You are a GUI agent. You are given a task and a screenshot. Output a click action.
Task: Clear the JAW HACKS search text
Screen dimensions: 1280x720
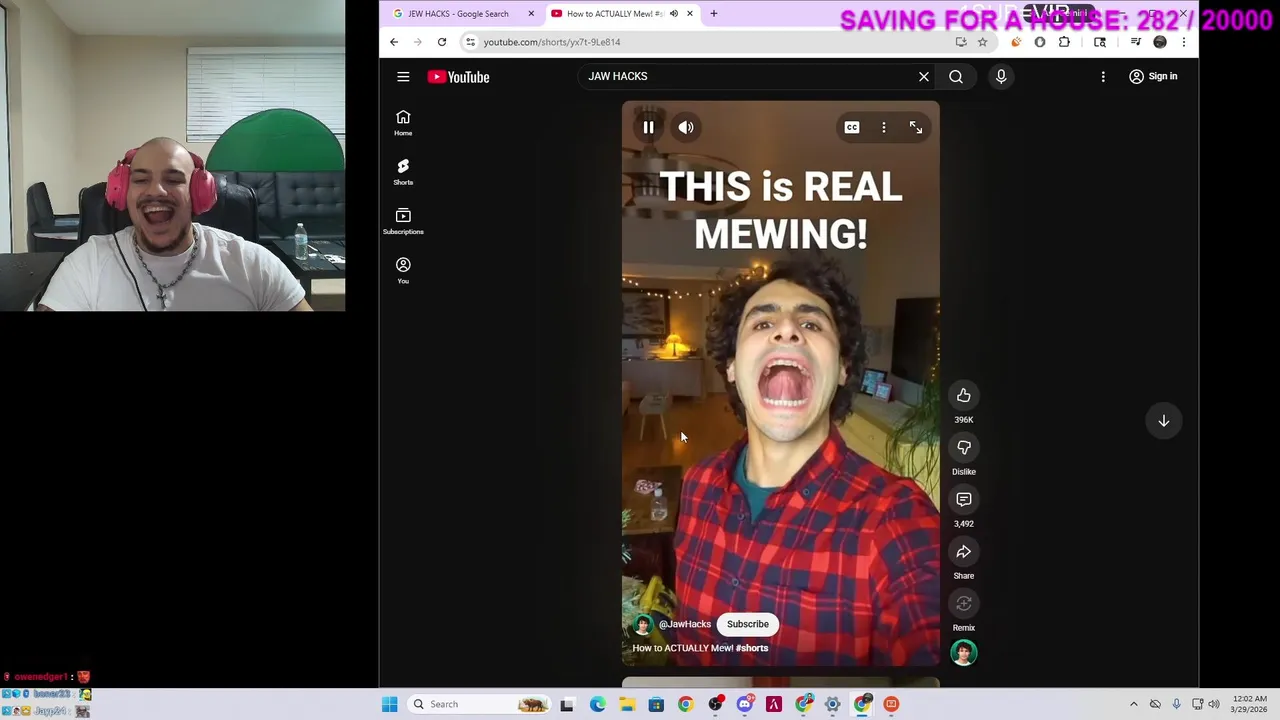coord(924,76)
